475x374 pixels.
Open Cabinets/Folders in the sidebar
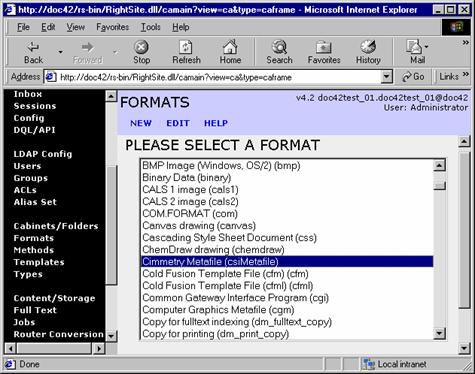click(56, 226)
